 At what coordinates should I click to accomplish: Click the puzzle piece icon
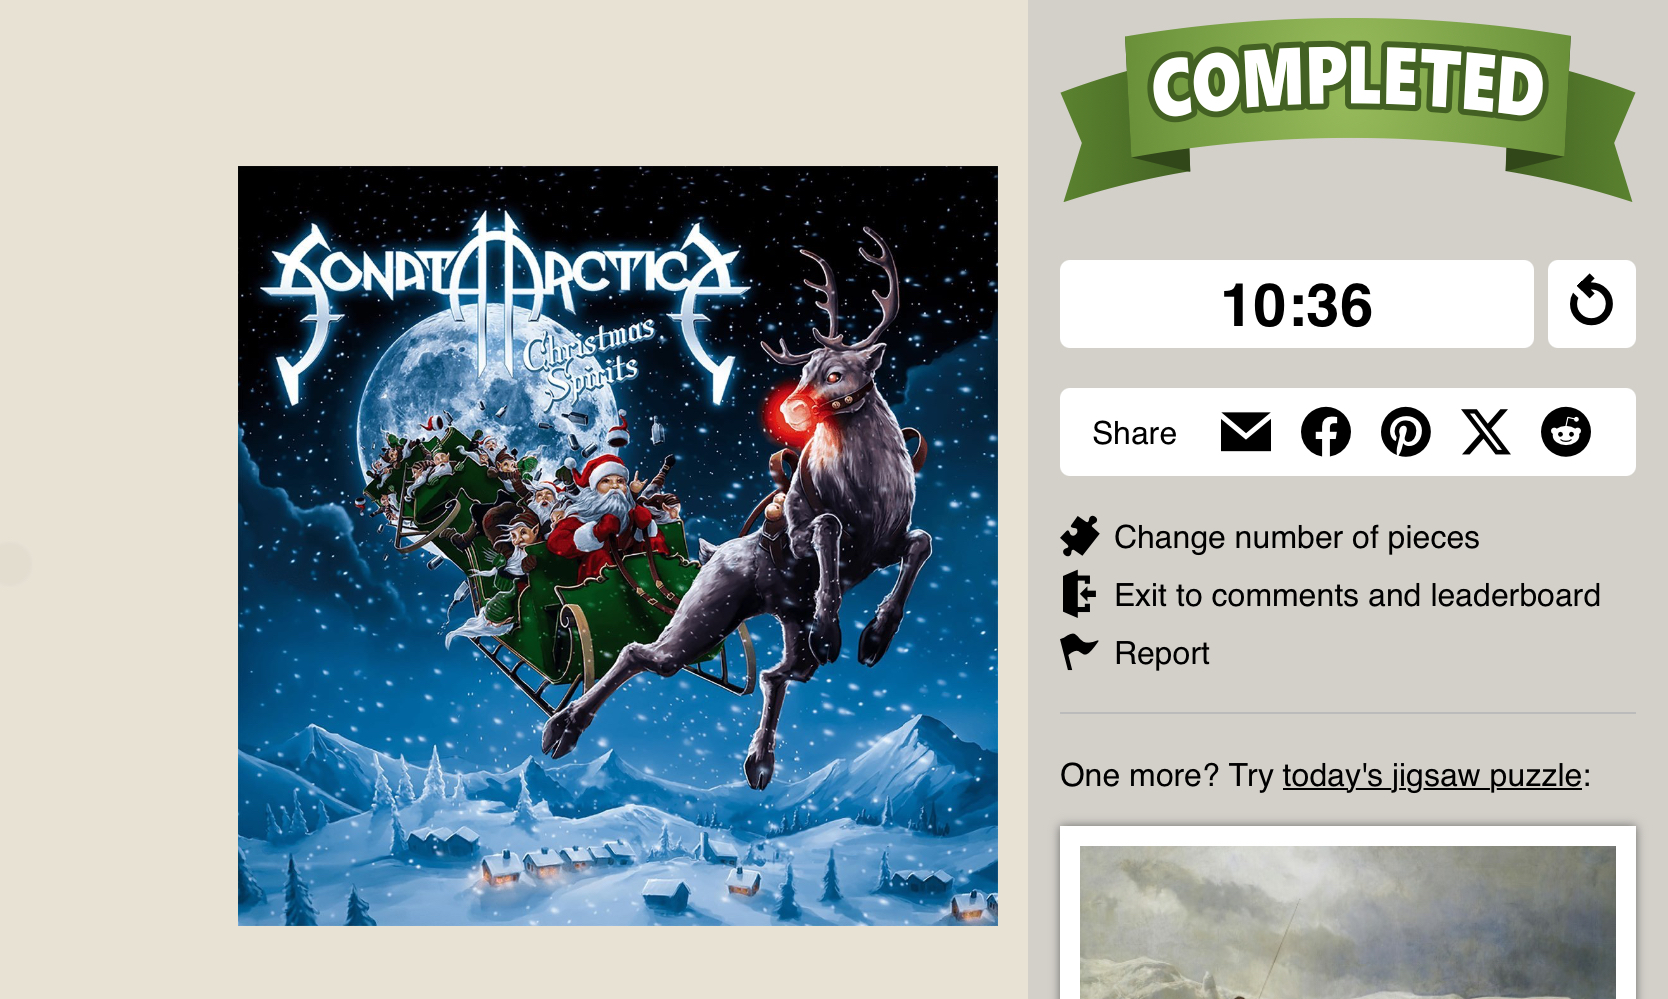coord(1080,537)
